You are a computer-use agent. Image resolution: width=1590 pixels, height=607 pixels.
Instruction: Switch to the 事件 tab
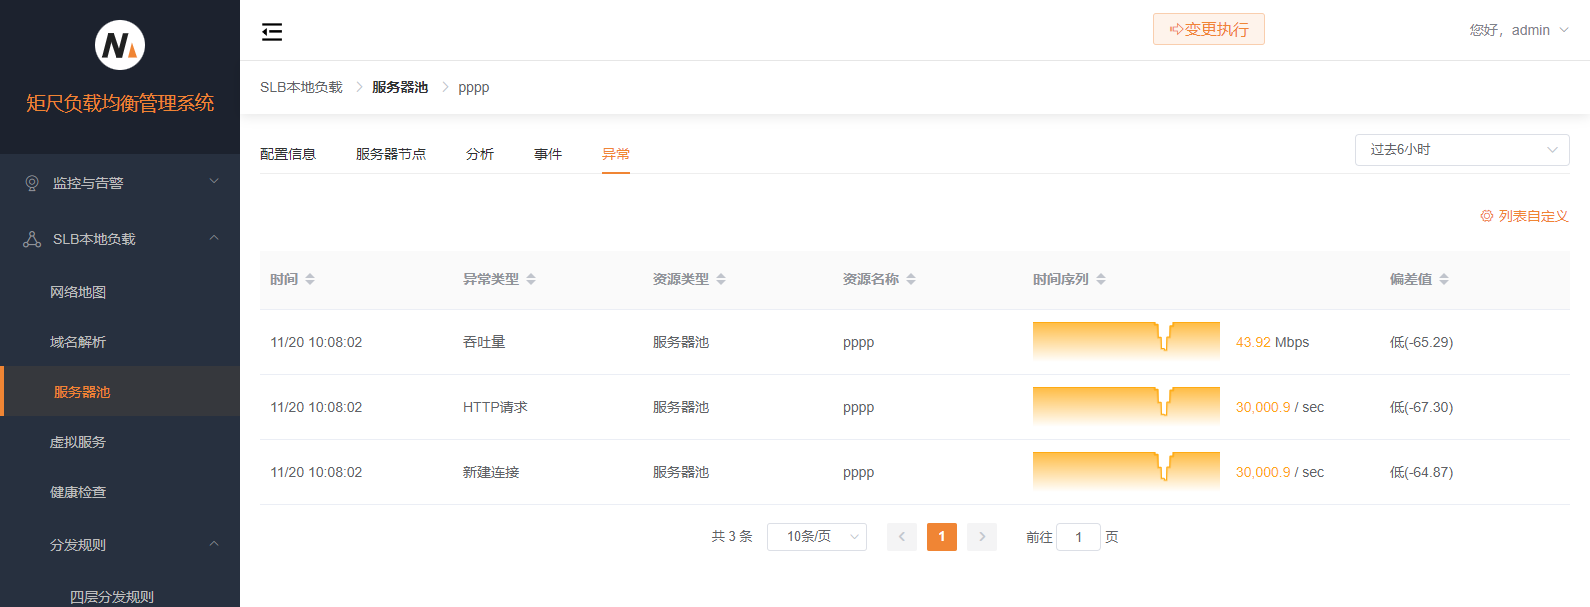[x=548, y=154]
